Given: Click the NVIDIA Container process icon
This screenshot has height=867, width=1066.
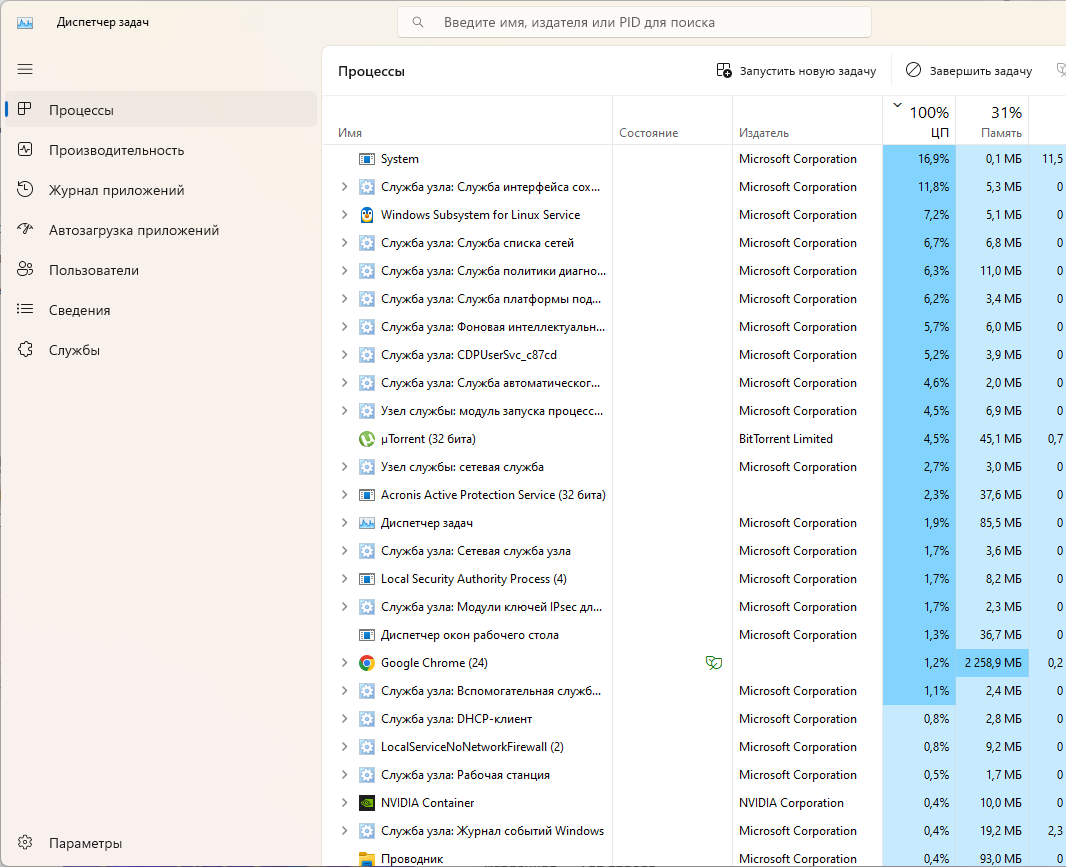Looking at the screenshot, I should (x=367, y=803).
